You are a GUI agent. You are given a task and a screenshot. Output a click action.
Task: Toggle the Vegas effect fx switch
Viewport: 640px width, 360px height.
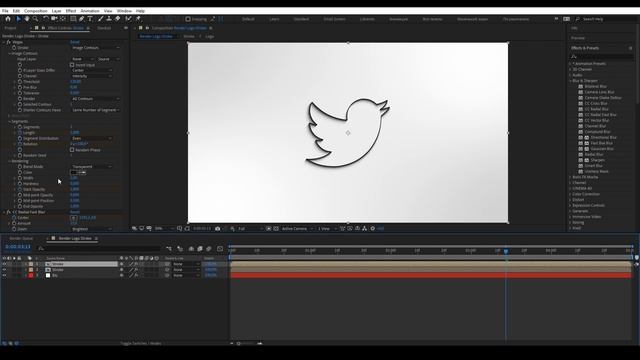coord(8,42)
